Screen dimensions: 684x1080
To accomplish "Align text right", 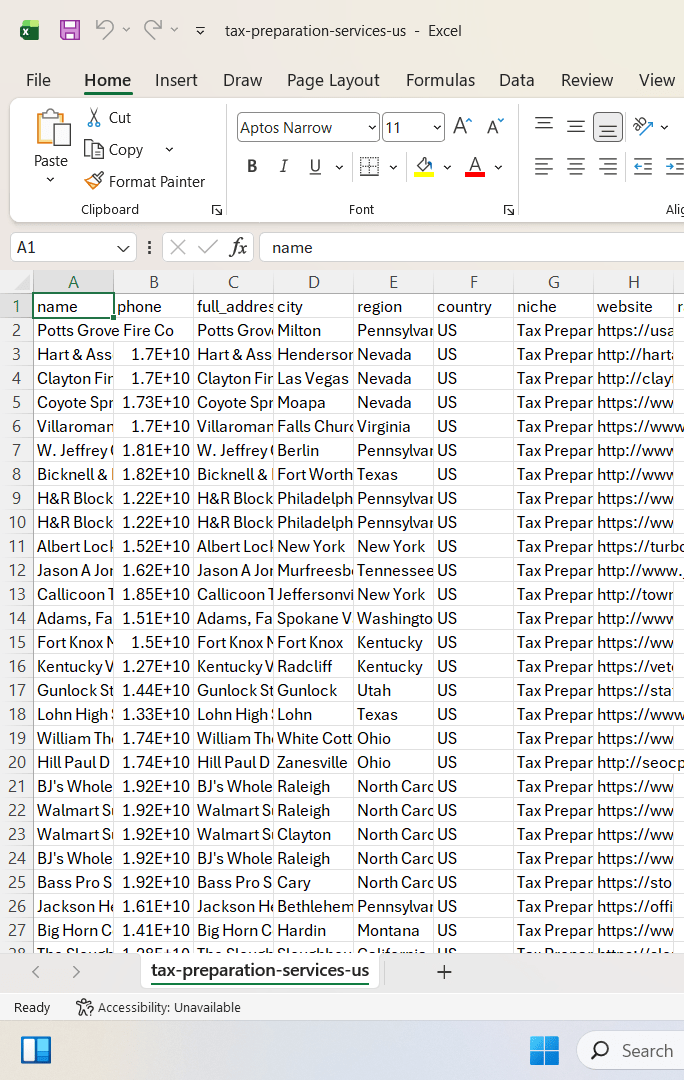I will tap(608, 166).
